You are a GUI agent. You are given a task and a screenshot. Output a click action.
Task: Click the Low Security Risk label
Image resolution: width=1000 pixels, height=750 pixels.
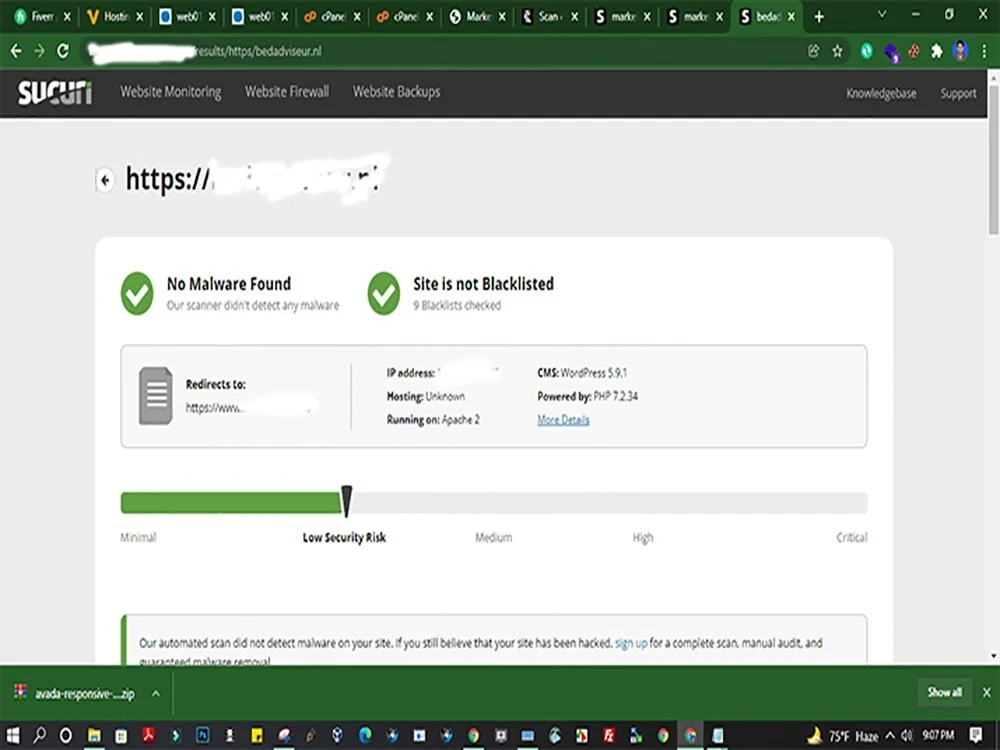[344, 538]
